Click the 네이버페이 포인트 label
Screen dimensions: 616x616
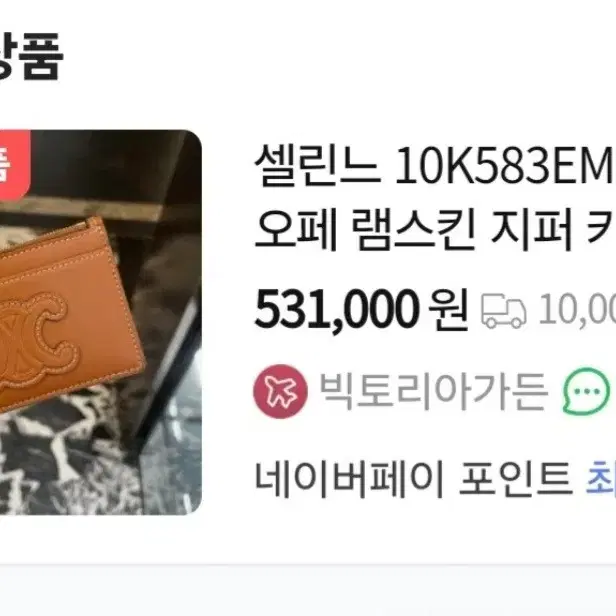coord(412,480)
